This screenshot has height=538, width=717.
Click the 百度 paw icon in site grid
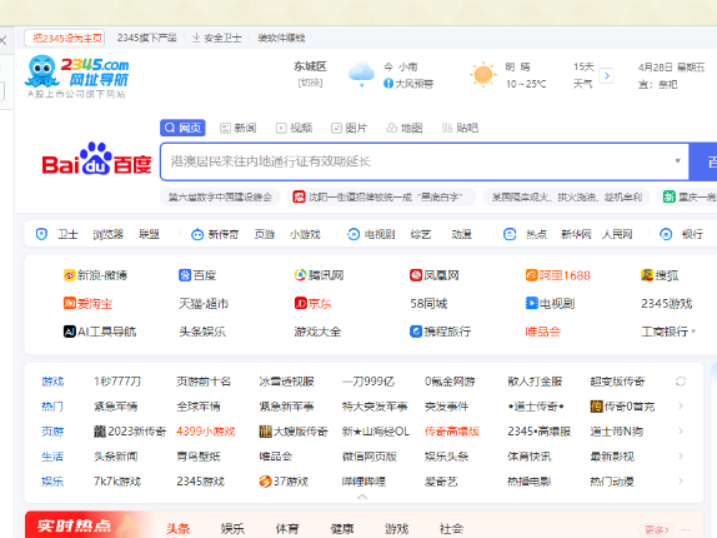pos(184,275)
